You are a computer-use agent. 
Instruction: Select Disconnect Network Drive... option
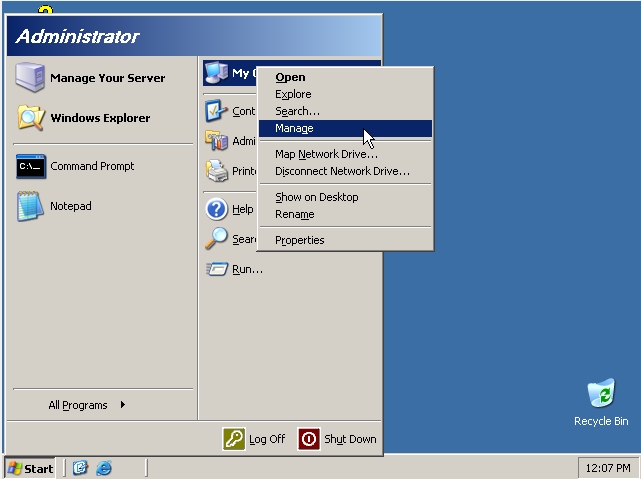pos(345,171)
